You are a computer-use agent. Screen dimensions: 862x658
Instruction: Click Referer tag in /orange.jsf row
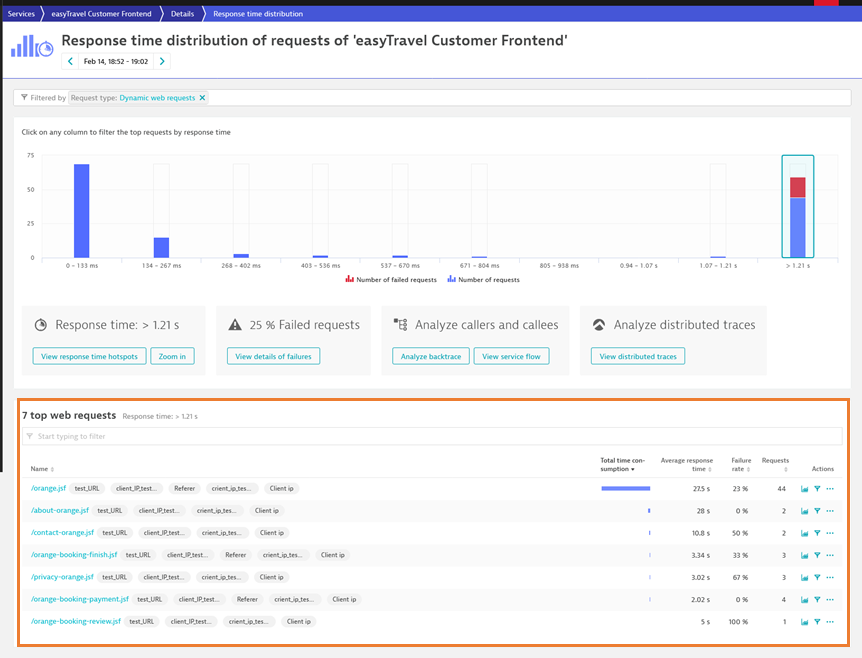click(x=185, y=488)
